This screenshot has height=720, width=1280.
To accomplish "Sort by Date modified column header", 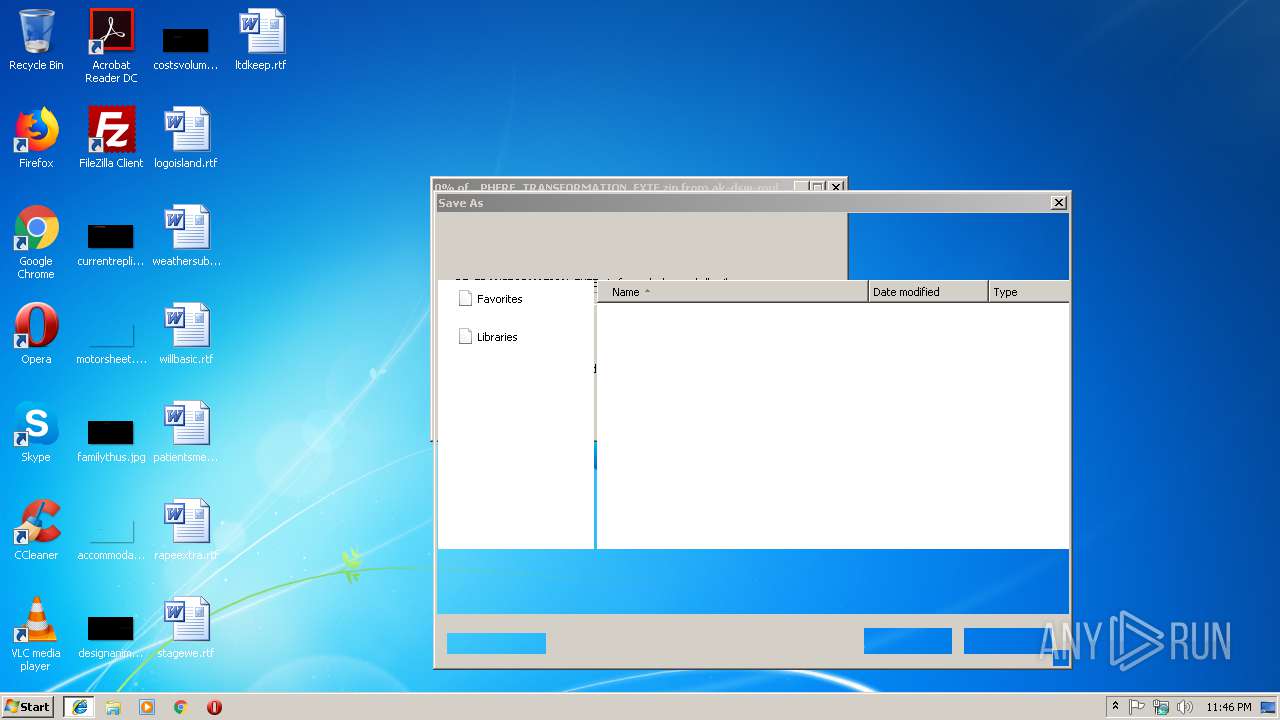I will [928, 292].
